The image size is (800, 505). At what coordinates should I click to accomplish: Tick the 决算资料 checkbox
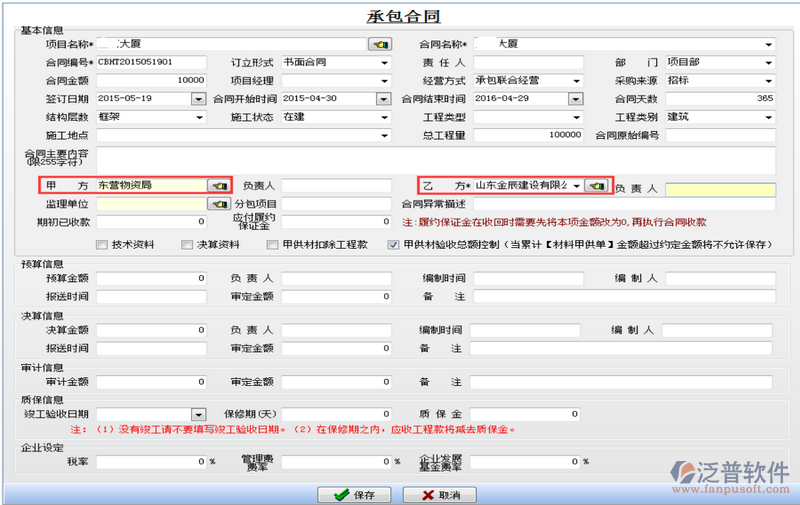click(187, 244)
